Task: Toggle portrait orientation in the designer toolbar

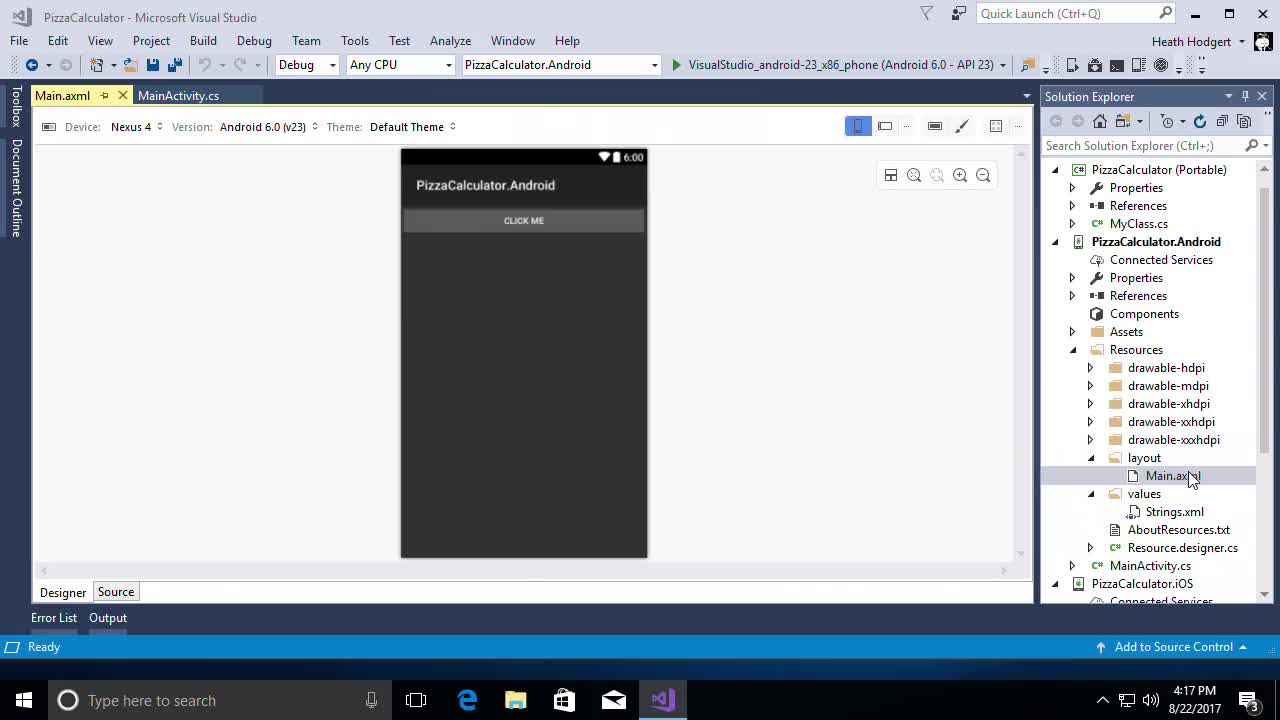Action: tap(858, 126)
